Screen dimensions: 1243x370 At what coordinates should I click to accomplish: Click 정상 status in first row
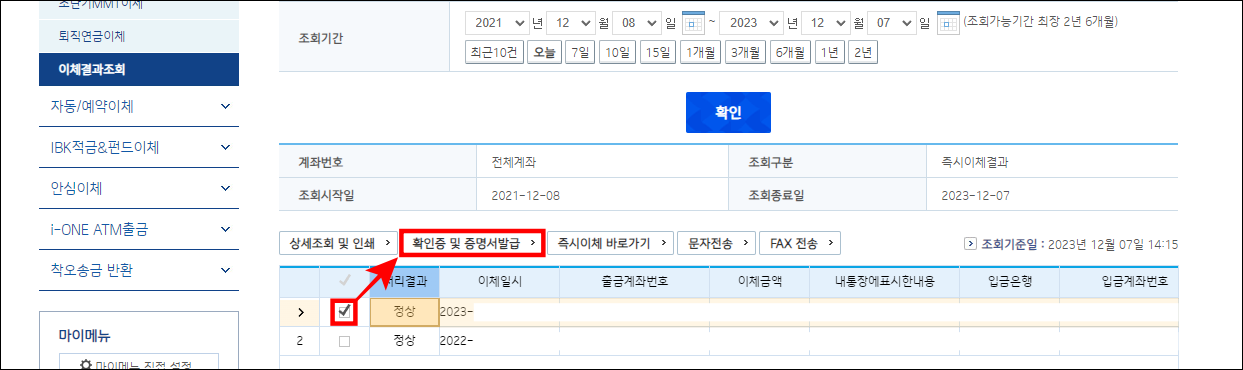[404, 312]
